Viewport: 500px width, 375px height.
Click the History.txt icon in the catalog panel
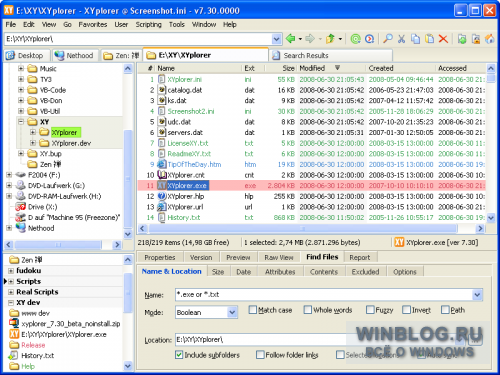pos(14,355)
